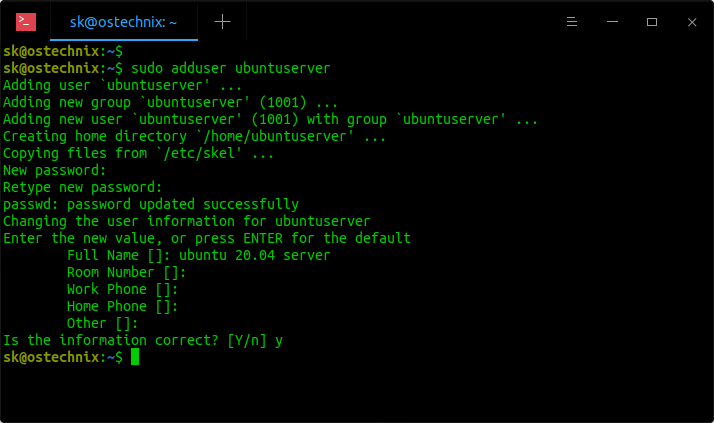Click the green cursor block at prompt
Viewport: 714px width, 423px height.
135,357
